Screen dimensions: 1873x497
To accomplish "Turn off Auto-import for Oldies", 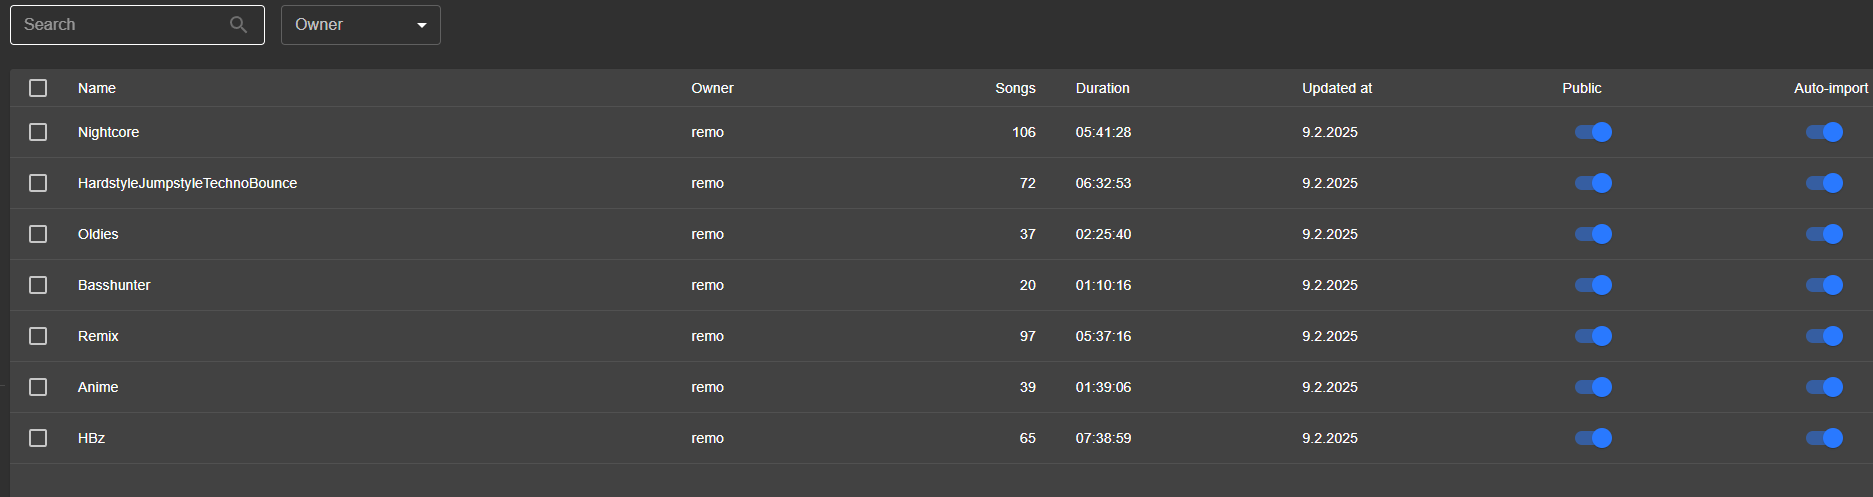I will coord(1824,234).
